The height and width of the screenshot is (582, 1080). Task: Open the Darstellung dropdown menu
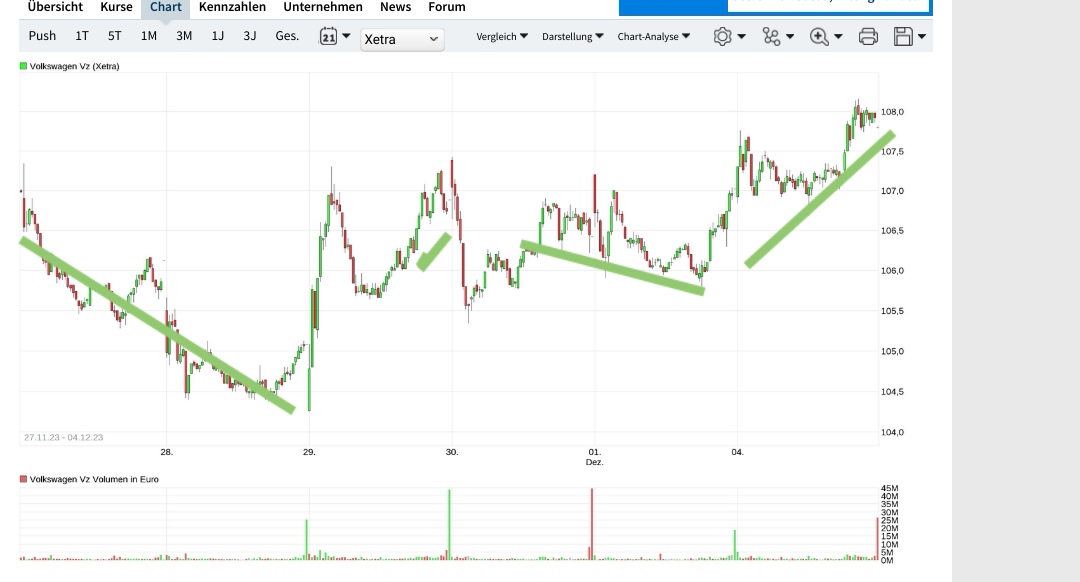pos(572,37)
